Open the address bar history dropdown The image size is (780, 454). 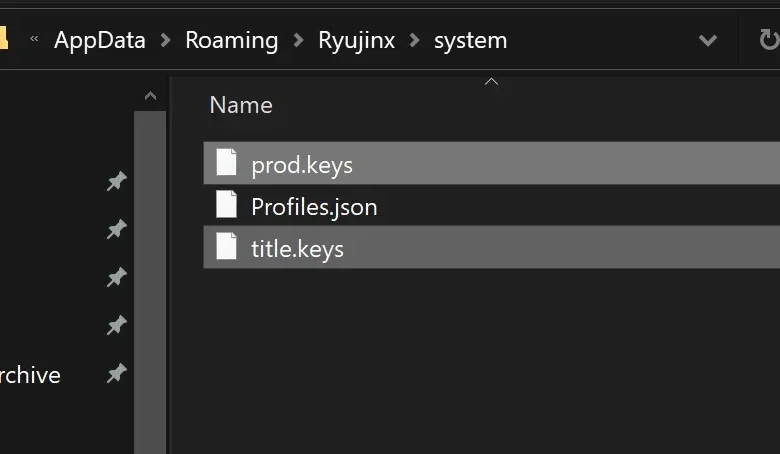tap(707, 40)
